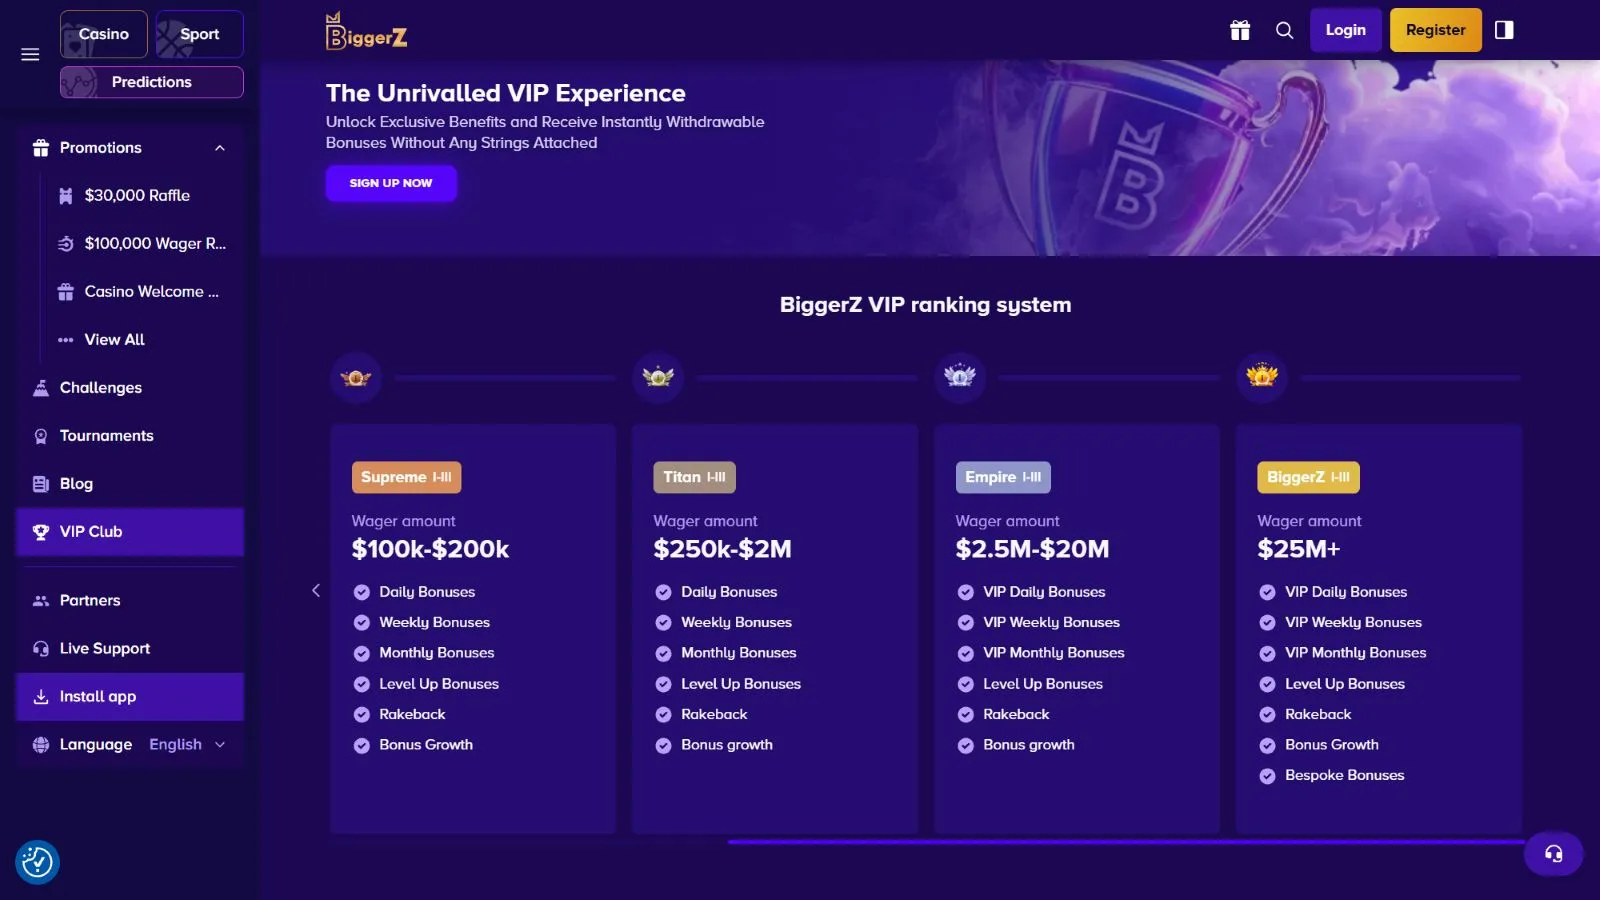Click the BiggerZ logo

[366, 32]
